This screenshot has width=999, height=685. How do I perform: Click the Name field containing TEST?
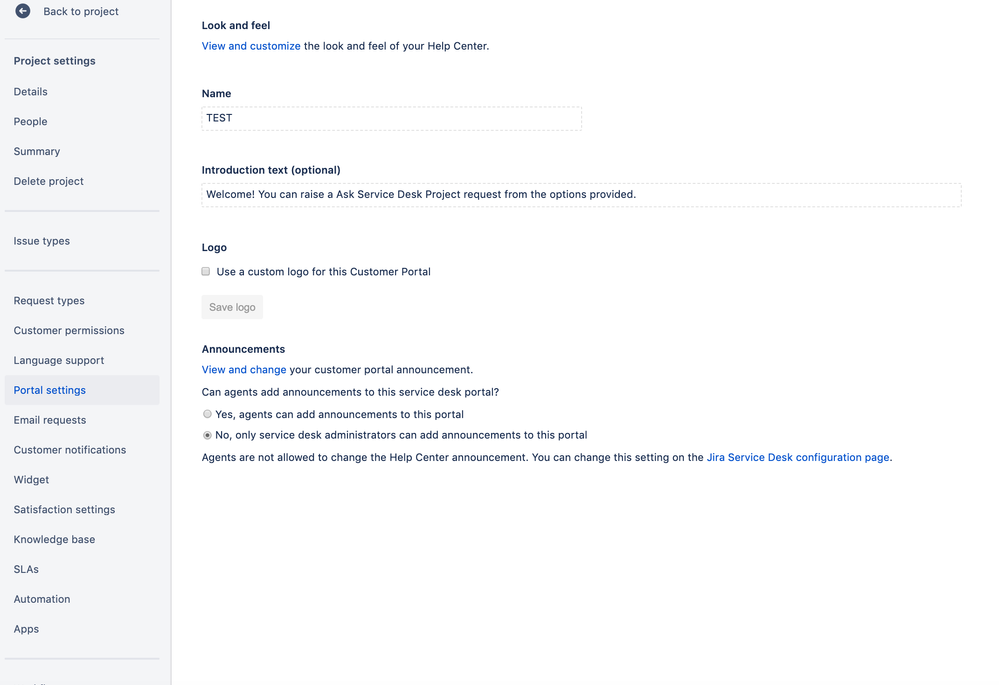click(390, 117)
